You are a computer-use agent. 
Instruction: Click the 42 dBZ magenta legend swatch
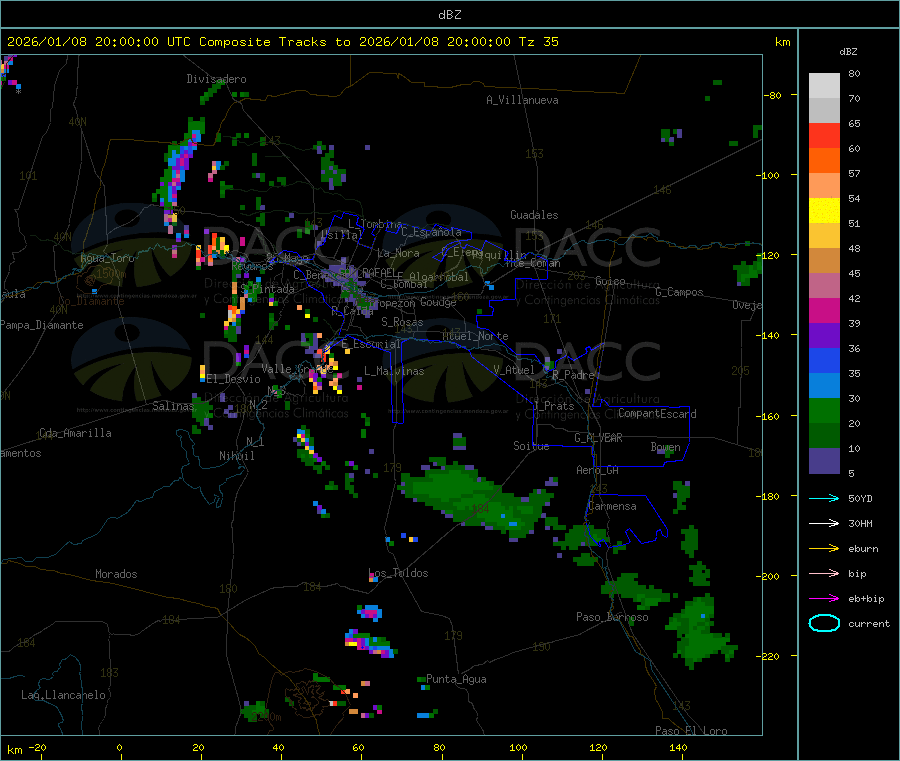point(824,310)
